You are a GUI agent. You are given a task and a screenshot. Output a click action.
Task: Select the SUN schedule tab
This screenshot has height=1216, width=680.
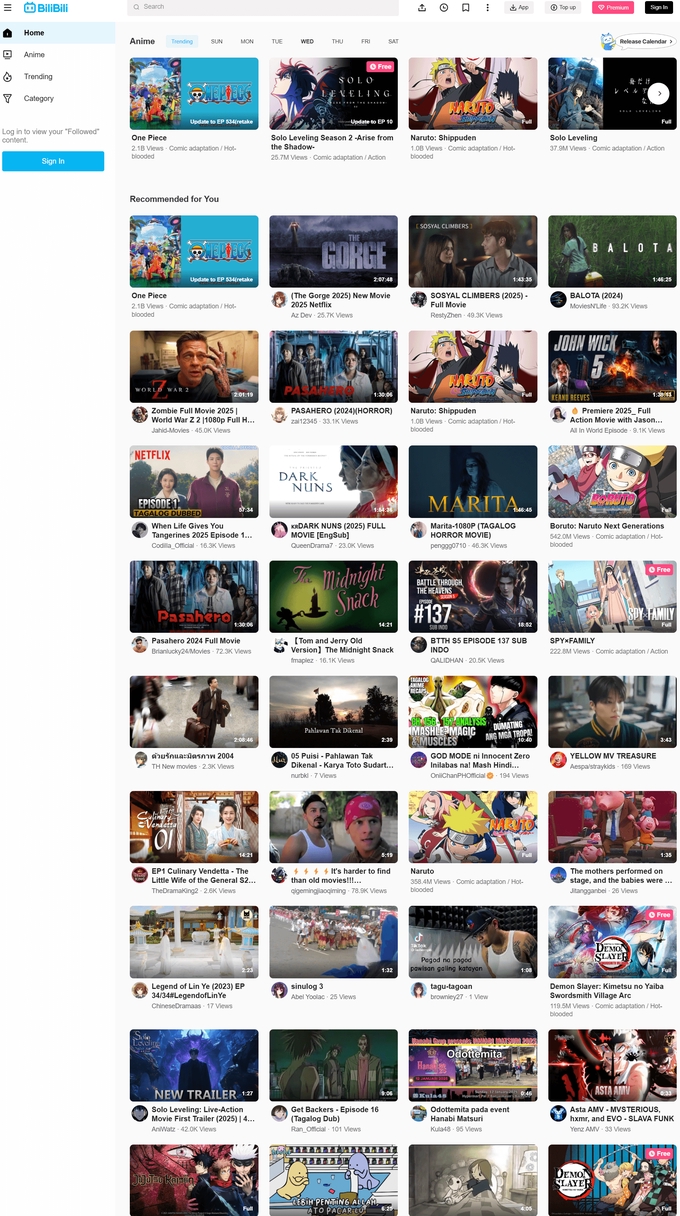[217, 42]
